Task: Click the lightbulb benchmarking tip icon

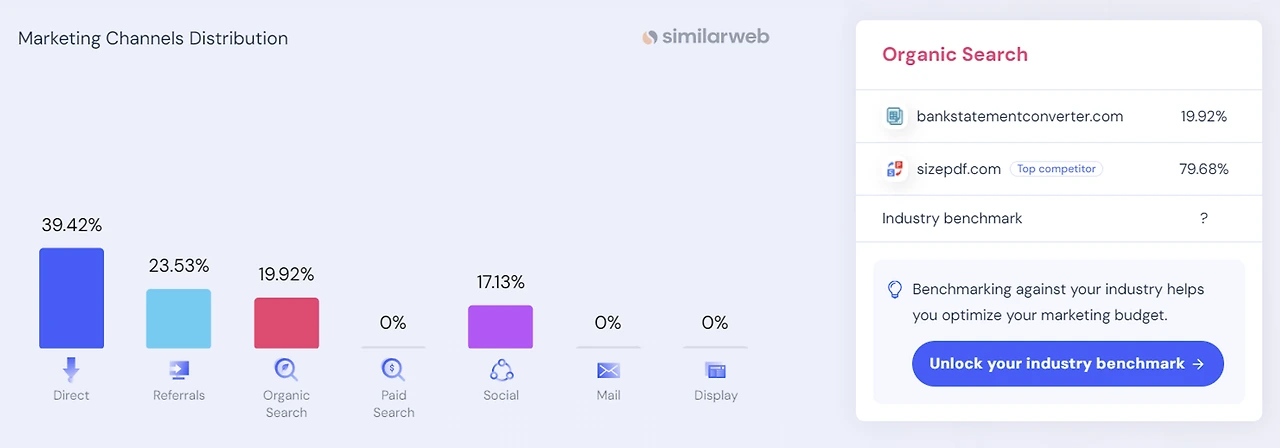Action: tap(895, 290)
